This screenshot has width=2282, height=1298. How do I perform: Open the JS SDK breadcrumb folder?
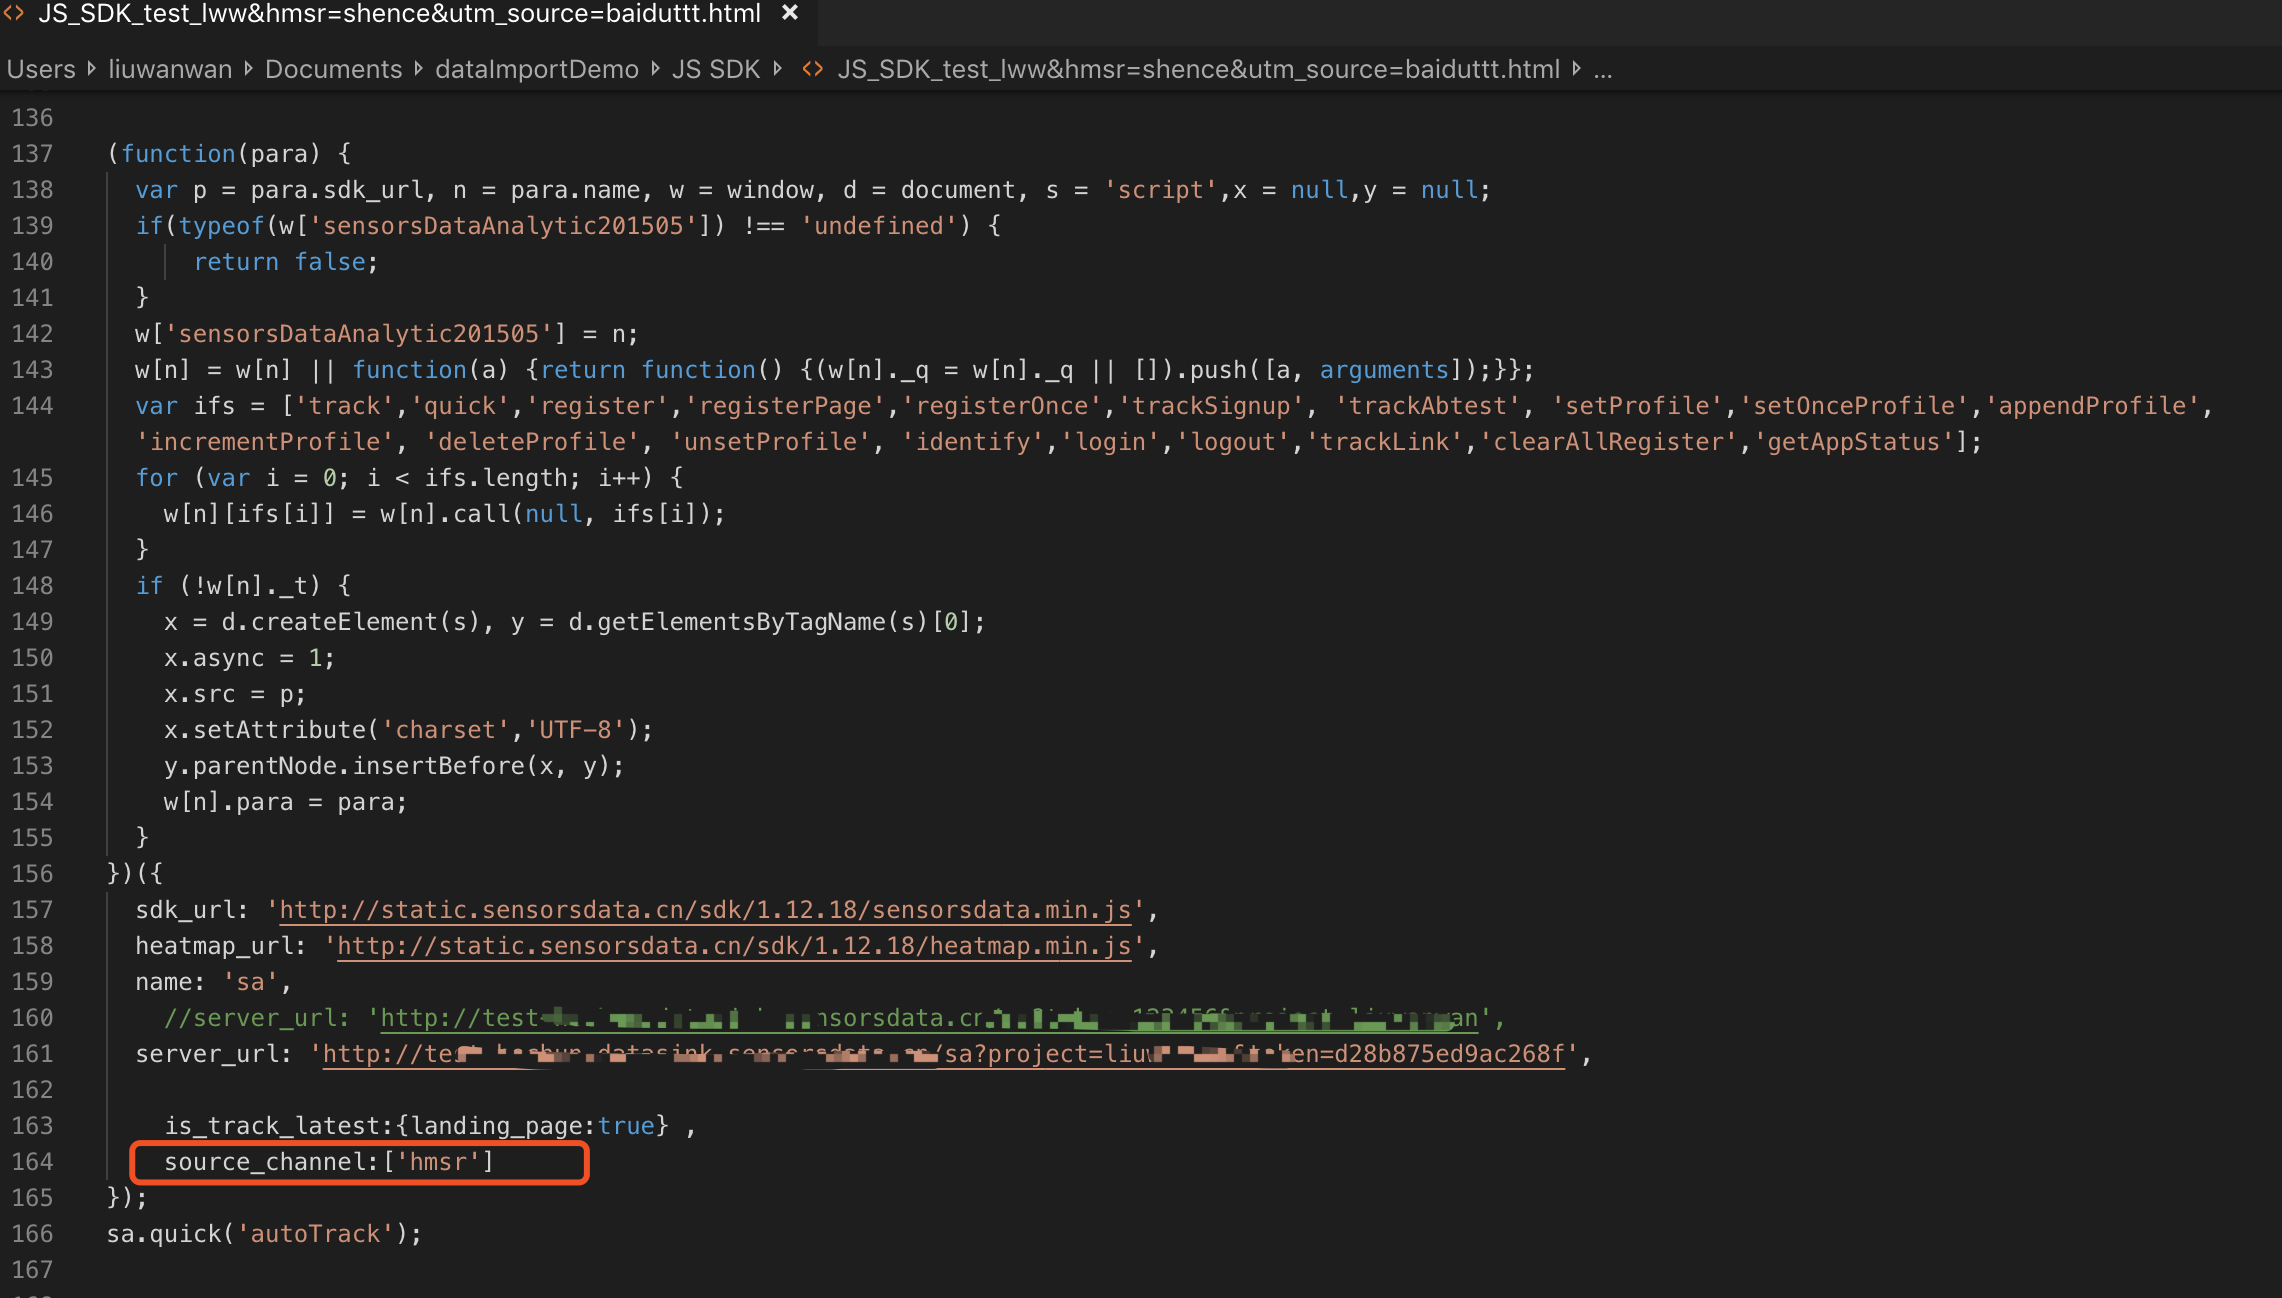716,69
